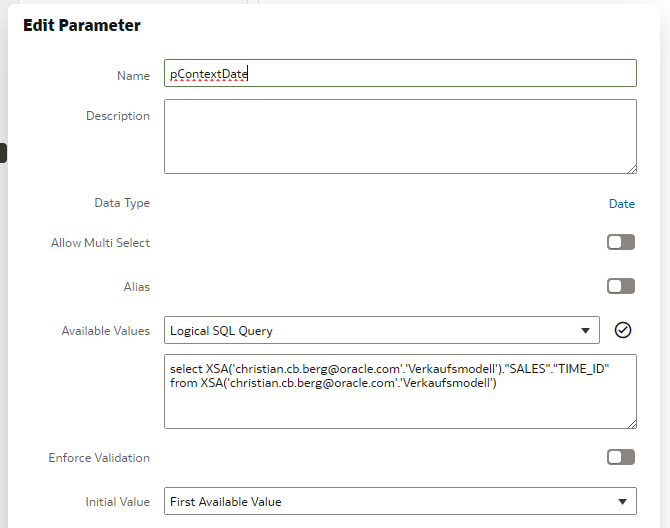
Task: Click the Available Values dropdown arrow
Action: click(x=585, y=331)
